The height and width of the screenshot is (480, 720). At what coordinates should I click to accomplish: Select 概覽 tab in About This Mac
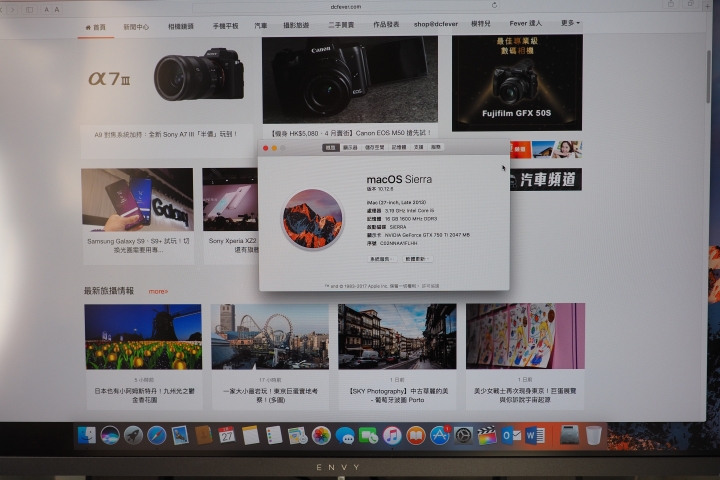tap(331, 147)
